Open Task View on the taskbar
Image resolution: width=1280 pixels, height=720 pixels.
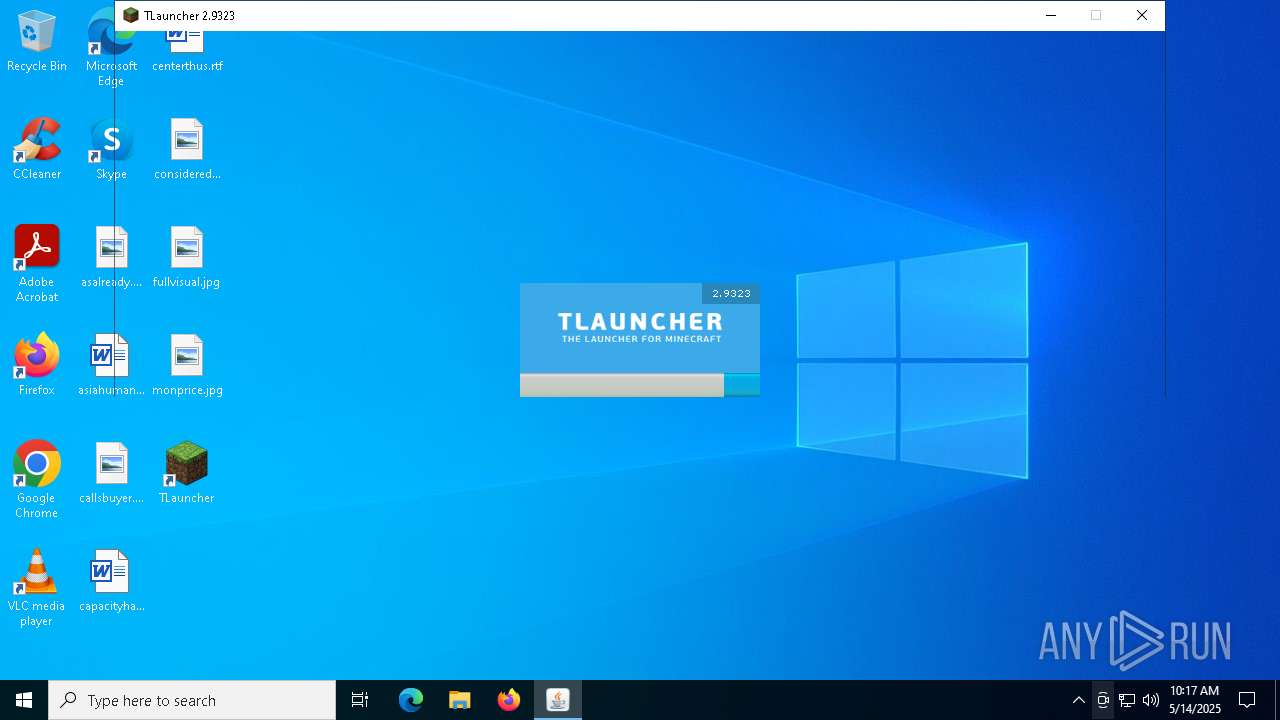(360, 700)
